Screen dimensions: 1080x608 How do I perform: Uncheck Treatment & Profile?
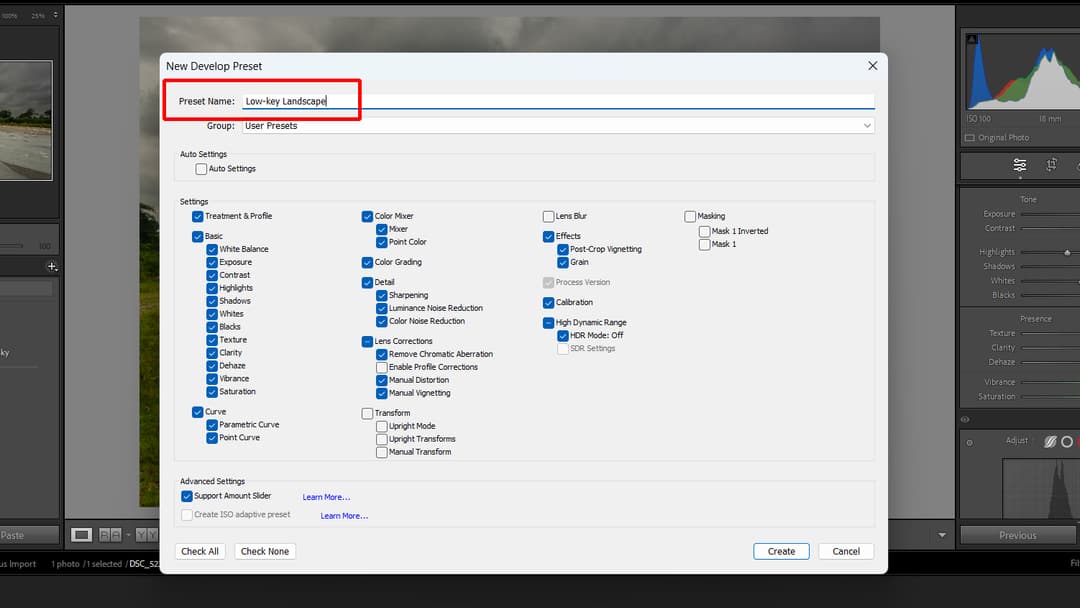[x=198, y=216]
